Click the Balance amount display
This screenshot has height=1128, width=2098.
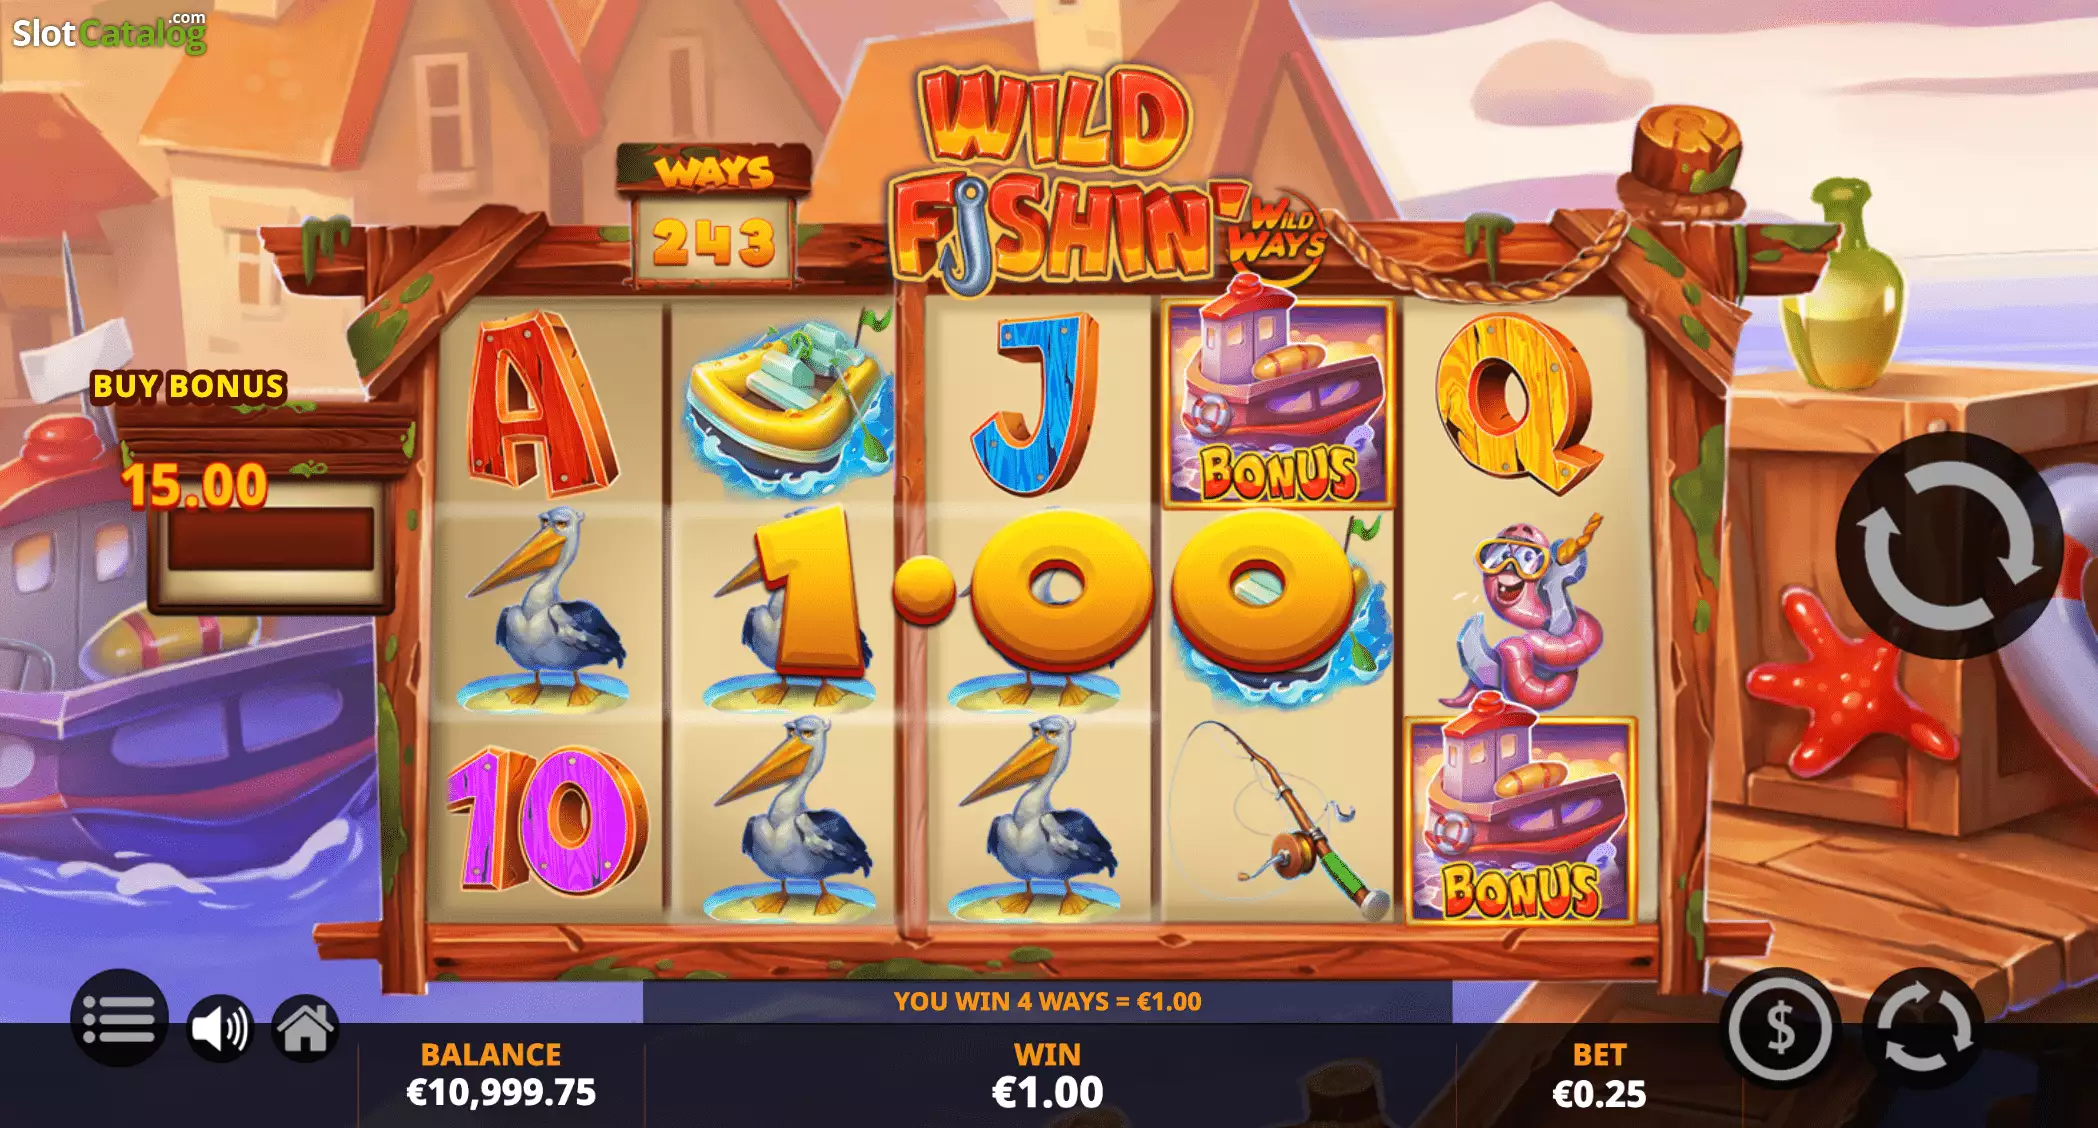[x=500, y=1075]
